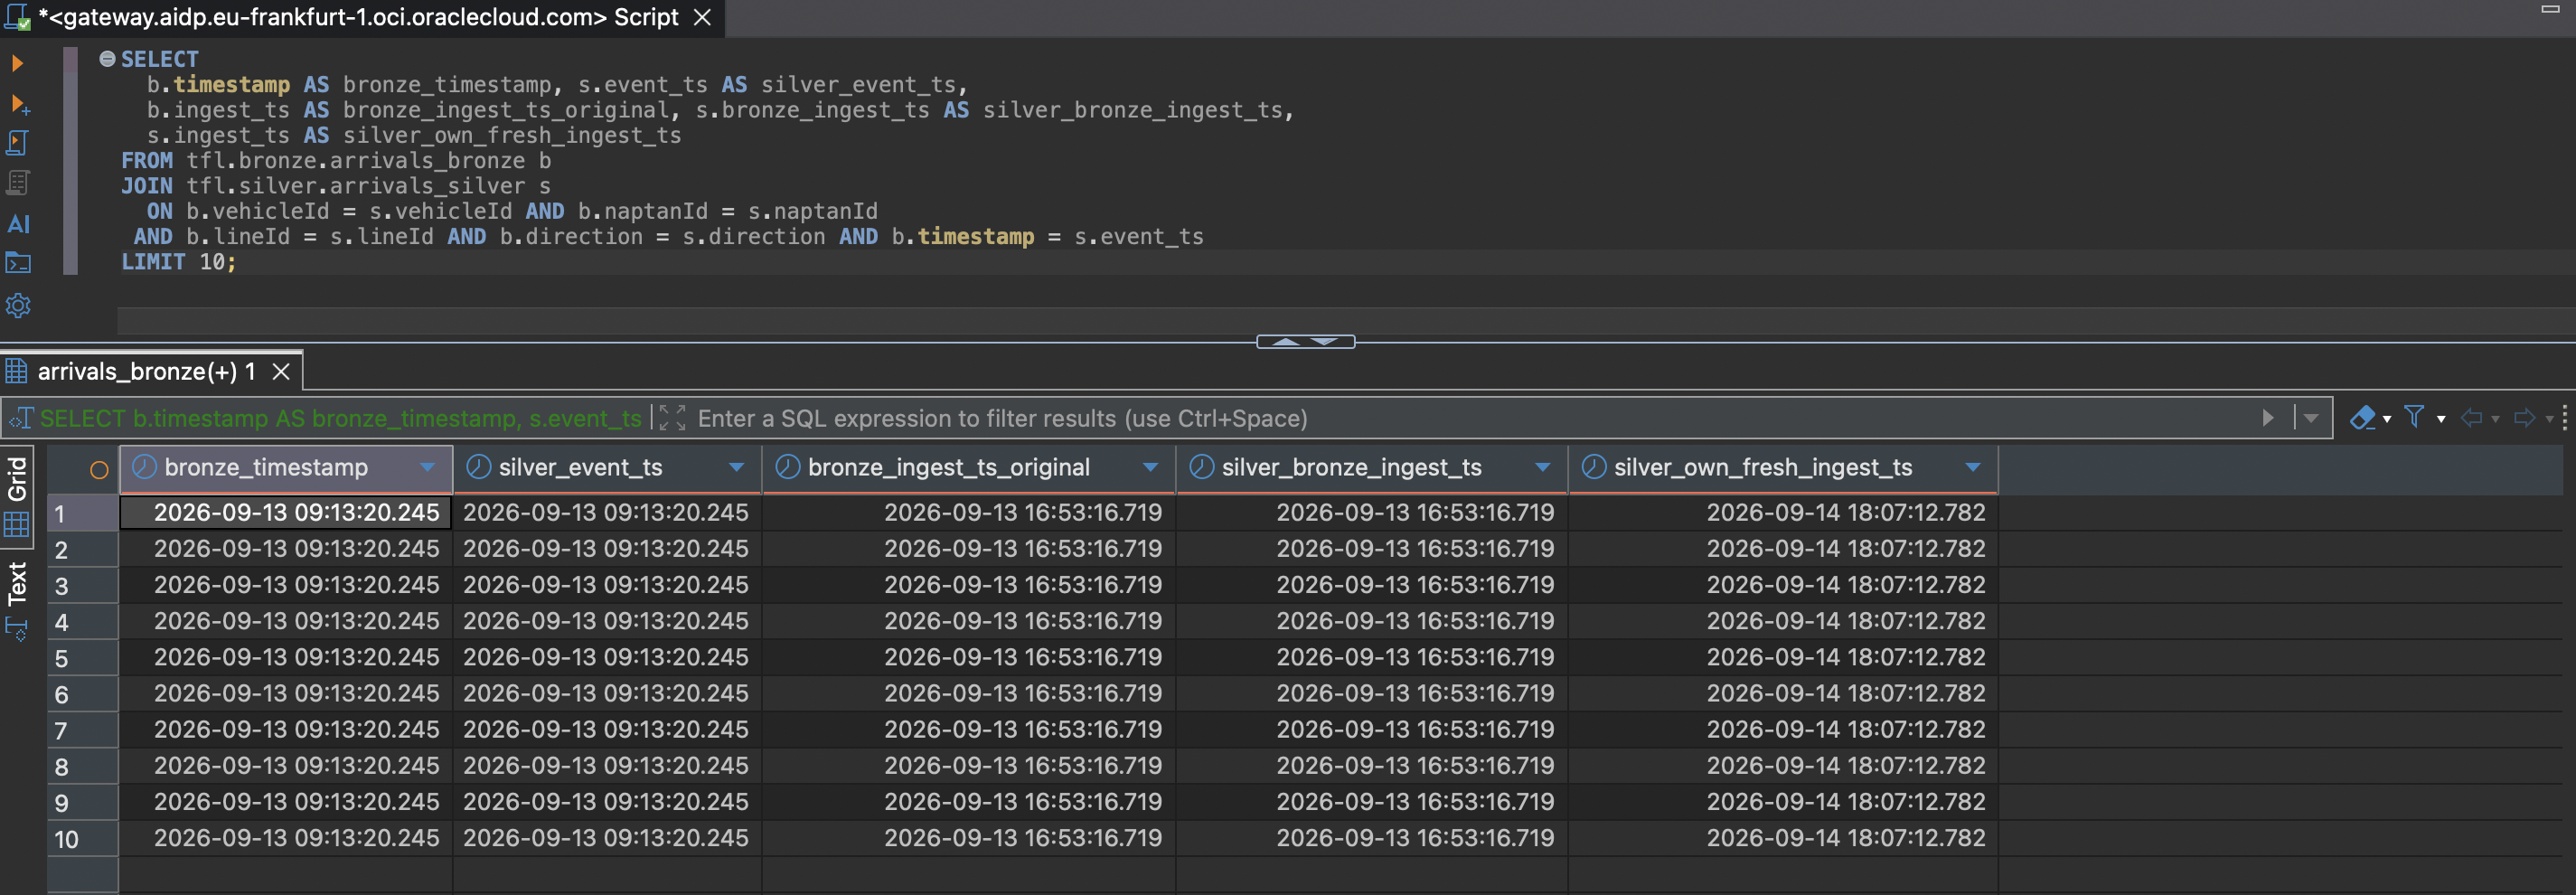Open the AI assistant in sidebar
This screenshot has width=2576, height=895.
(18, 224)
